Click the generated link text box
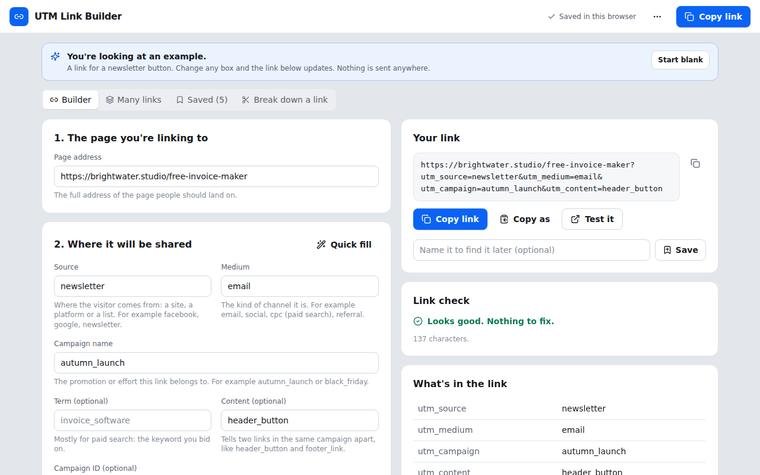The image size is (760, 475). (x=546, y=177)
